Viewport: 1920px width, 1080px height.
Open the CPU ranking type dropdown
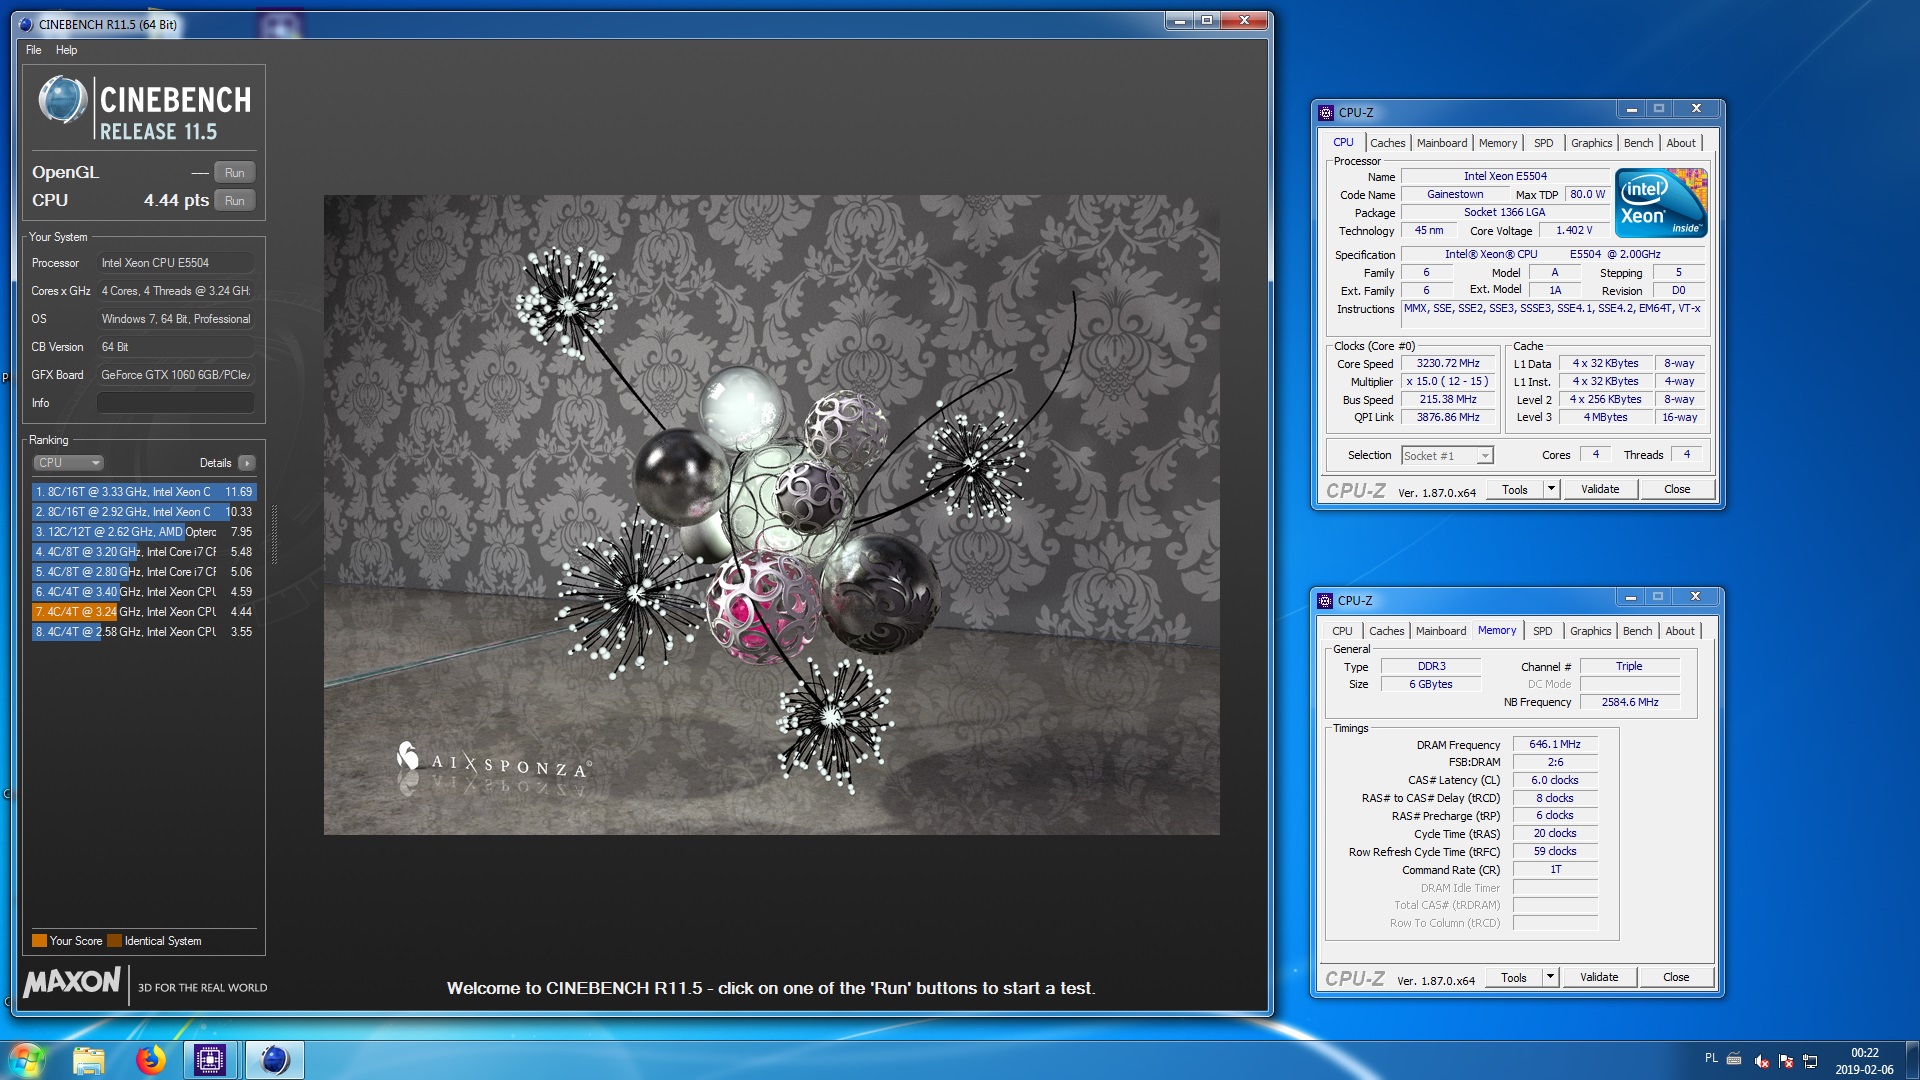[x=68, y=463]
